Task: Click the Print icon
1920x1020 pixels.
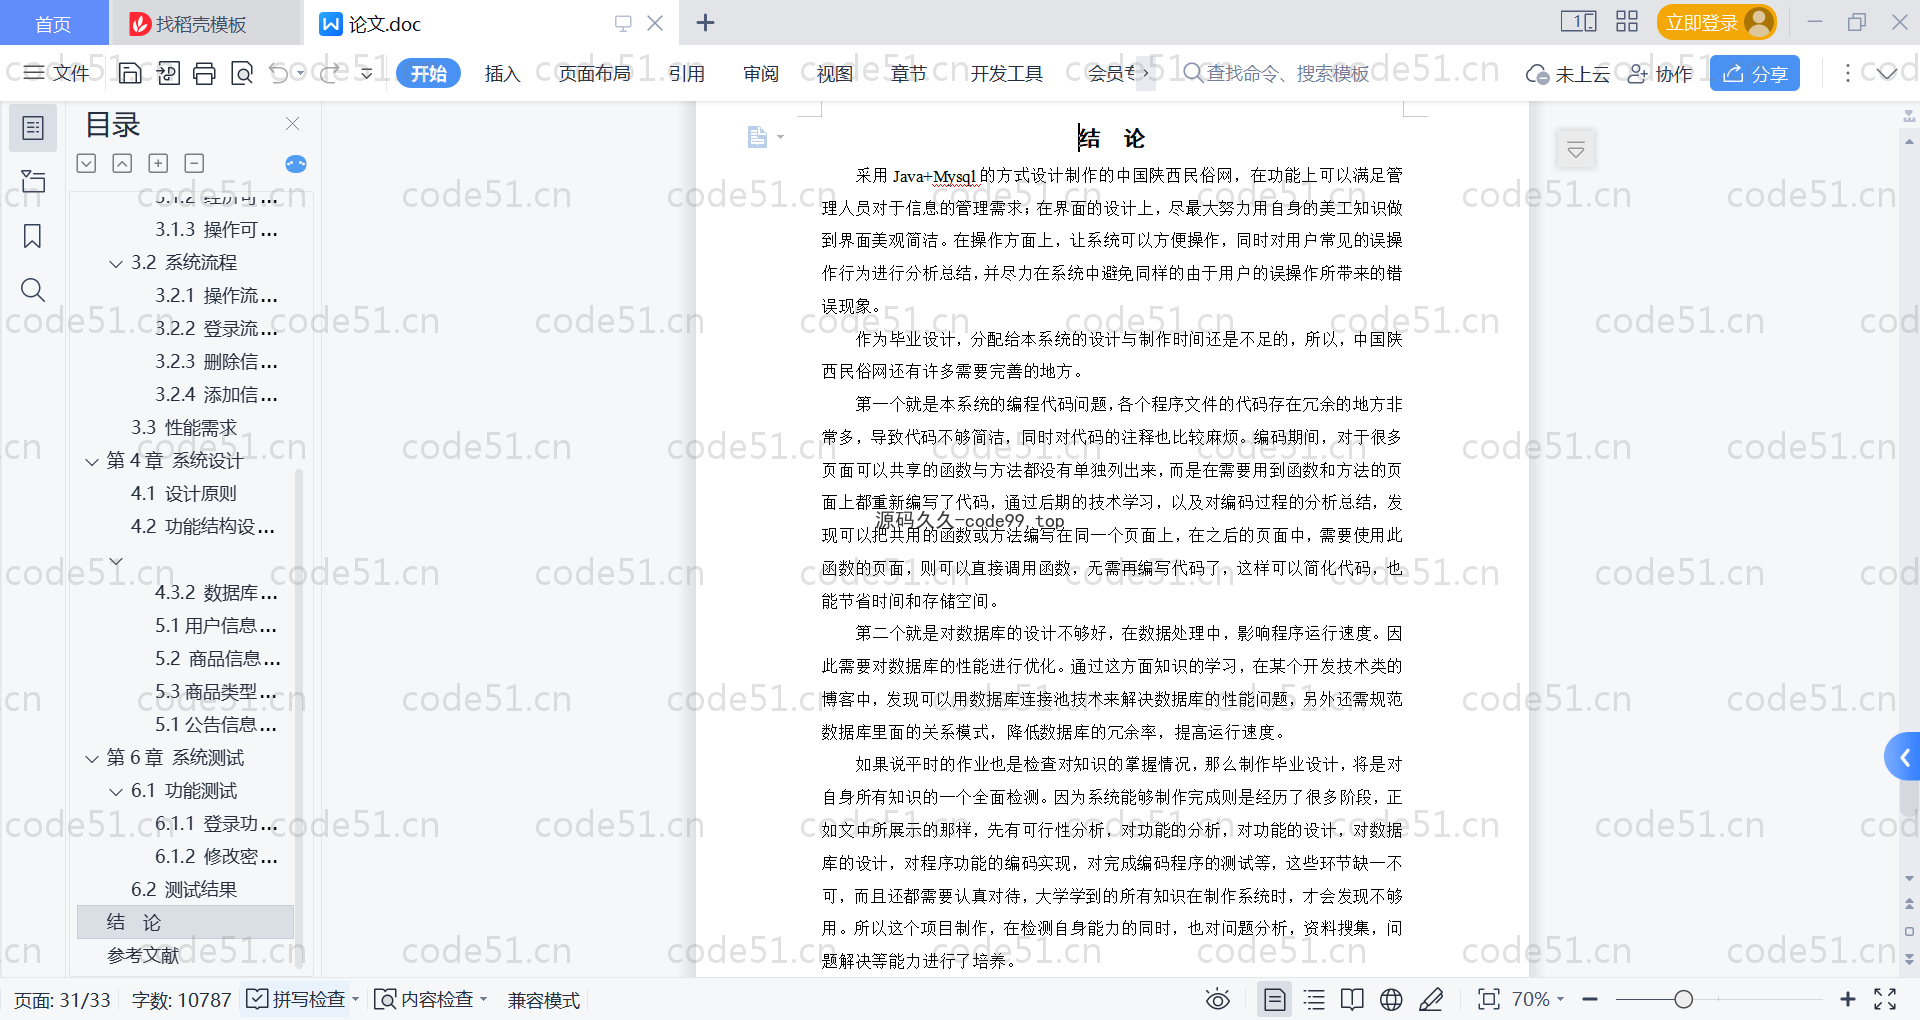Action: (205, 73)
